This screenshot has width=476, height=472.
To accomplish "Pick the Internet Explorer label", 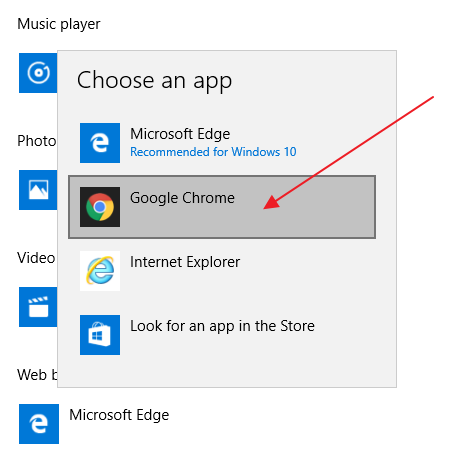I will pos(185,262).
